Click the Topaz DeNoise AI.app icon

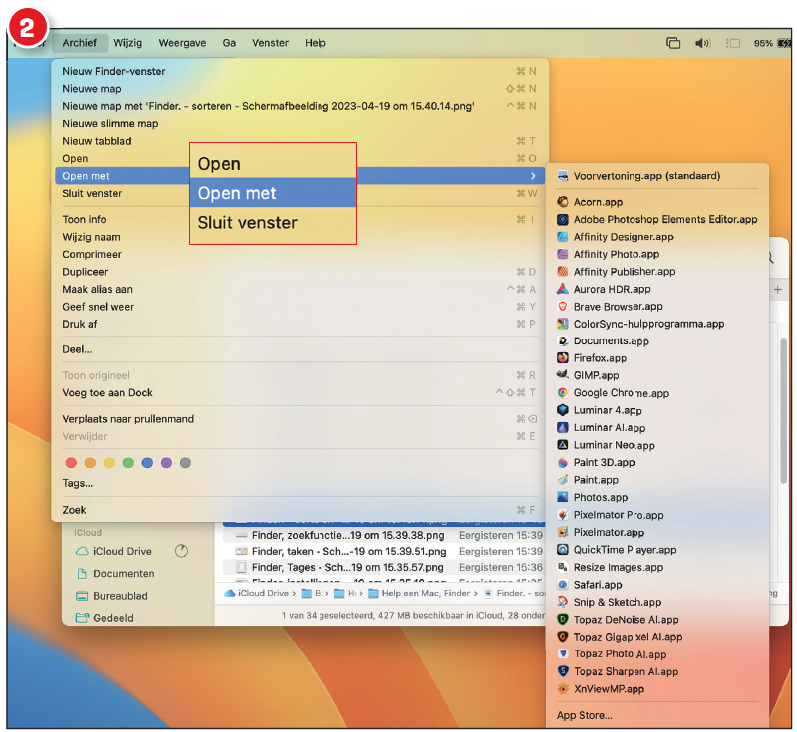[562, 619]
